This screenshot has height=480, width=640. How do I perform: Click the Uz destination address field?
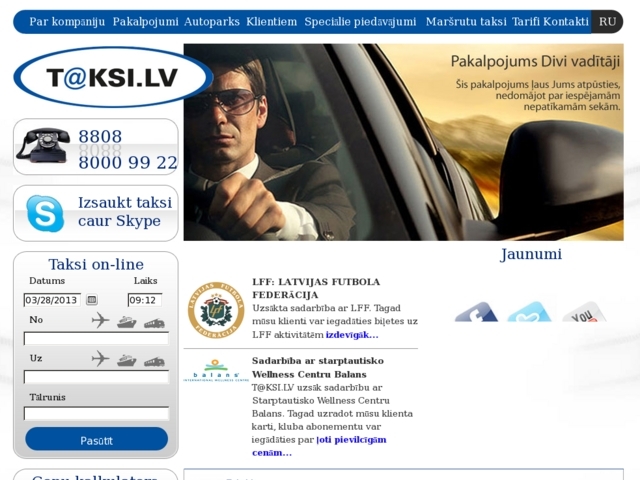[x=96, y=377]
